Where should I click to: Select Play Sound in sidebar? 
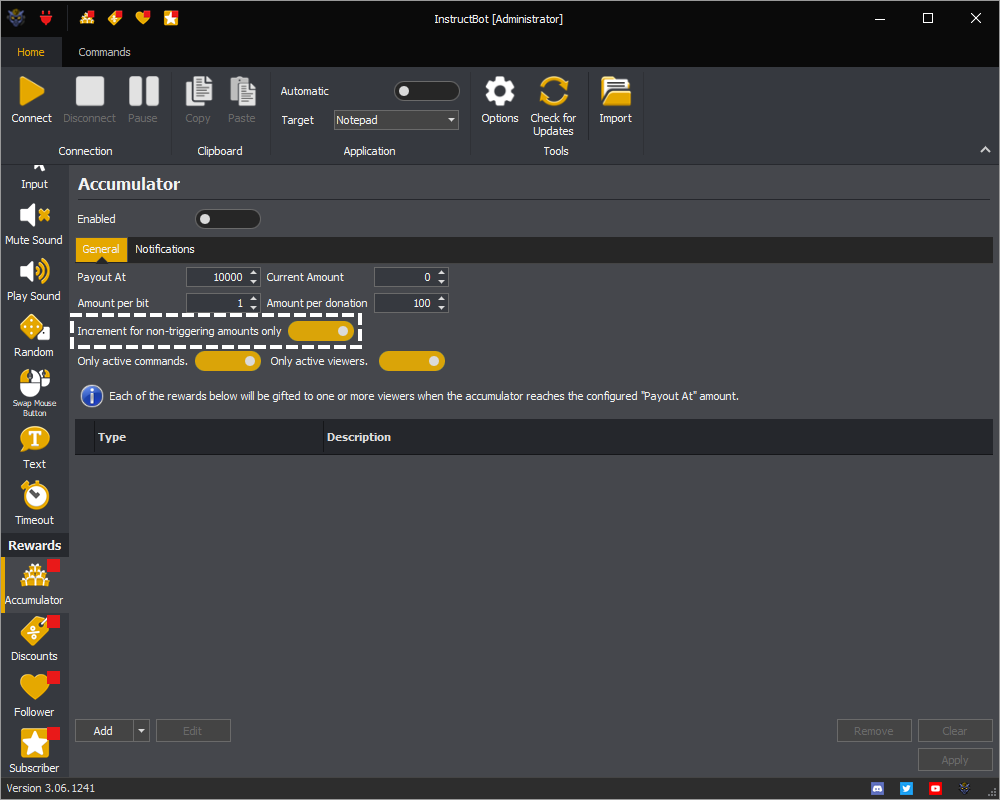point(34,280)
